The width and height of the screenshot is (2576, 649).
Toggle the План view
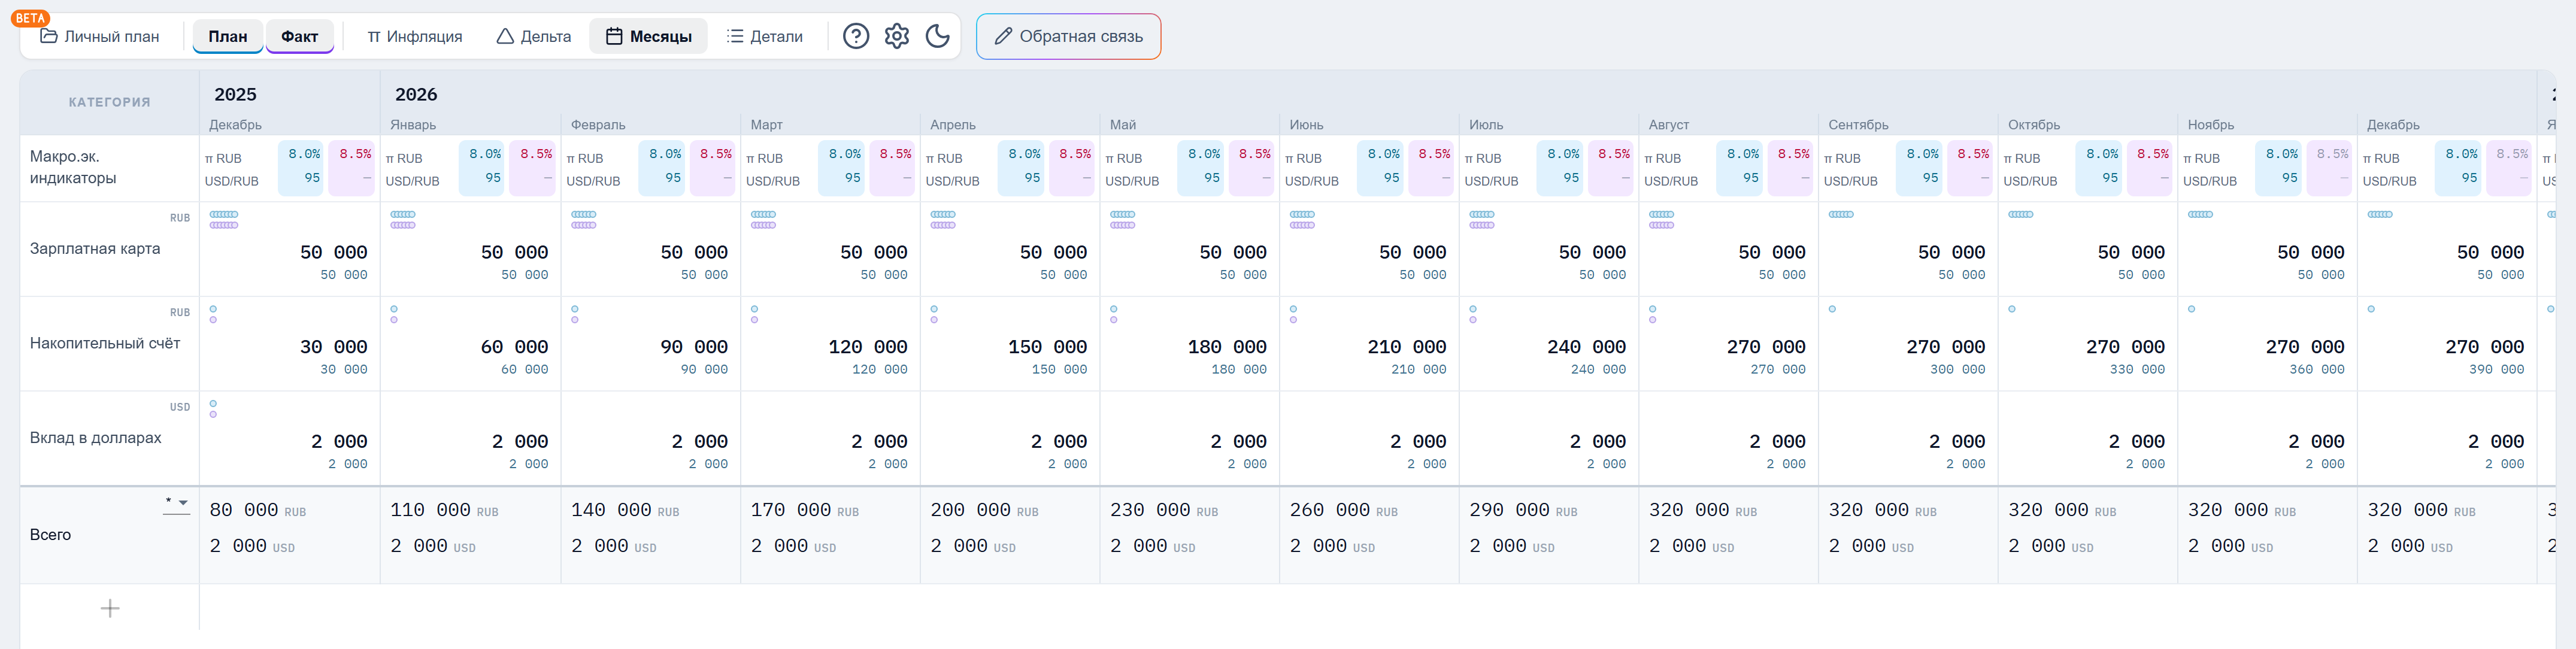(228, 36)
